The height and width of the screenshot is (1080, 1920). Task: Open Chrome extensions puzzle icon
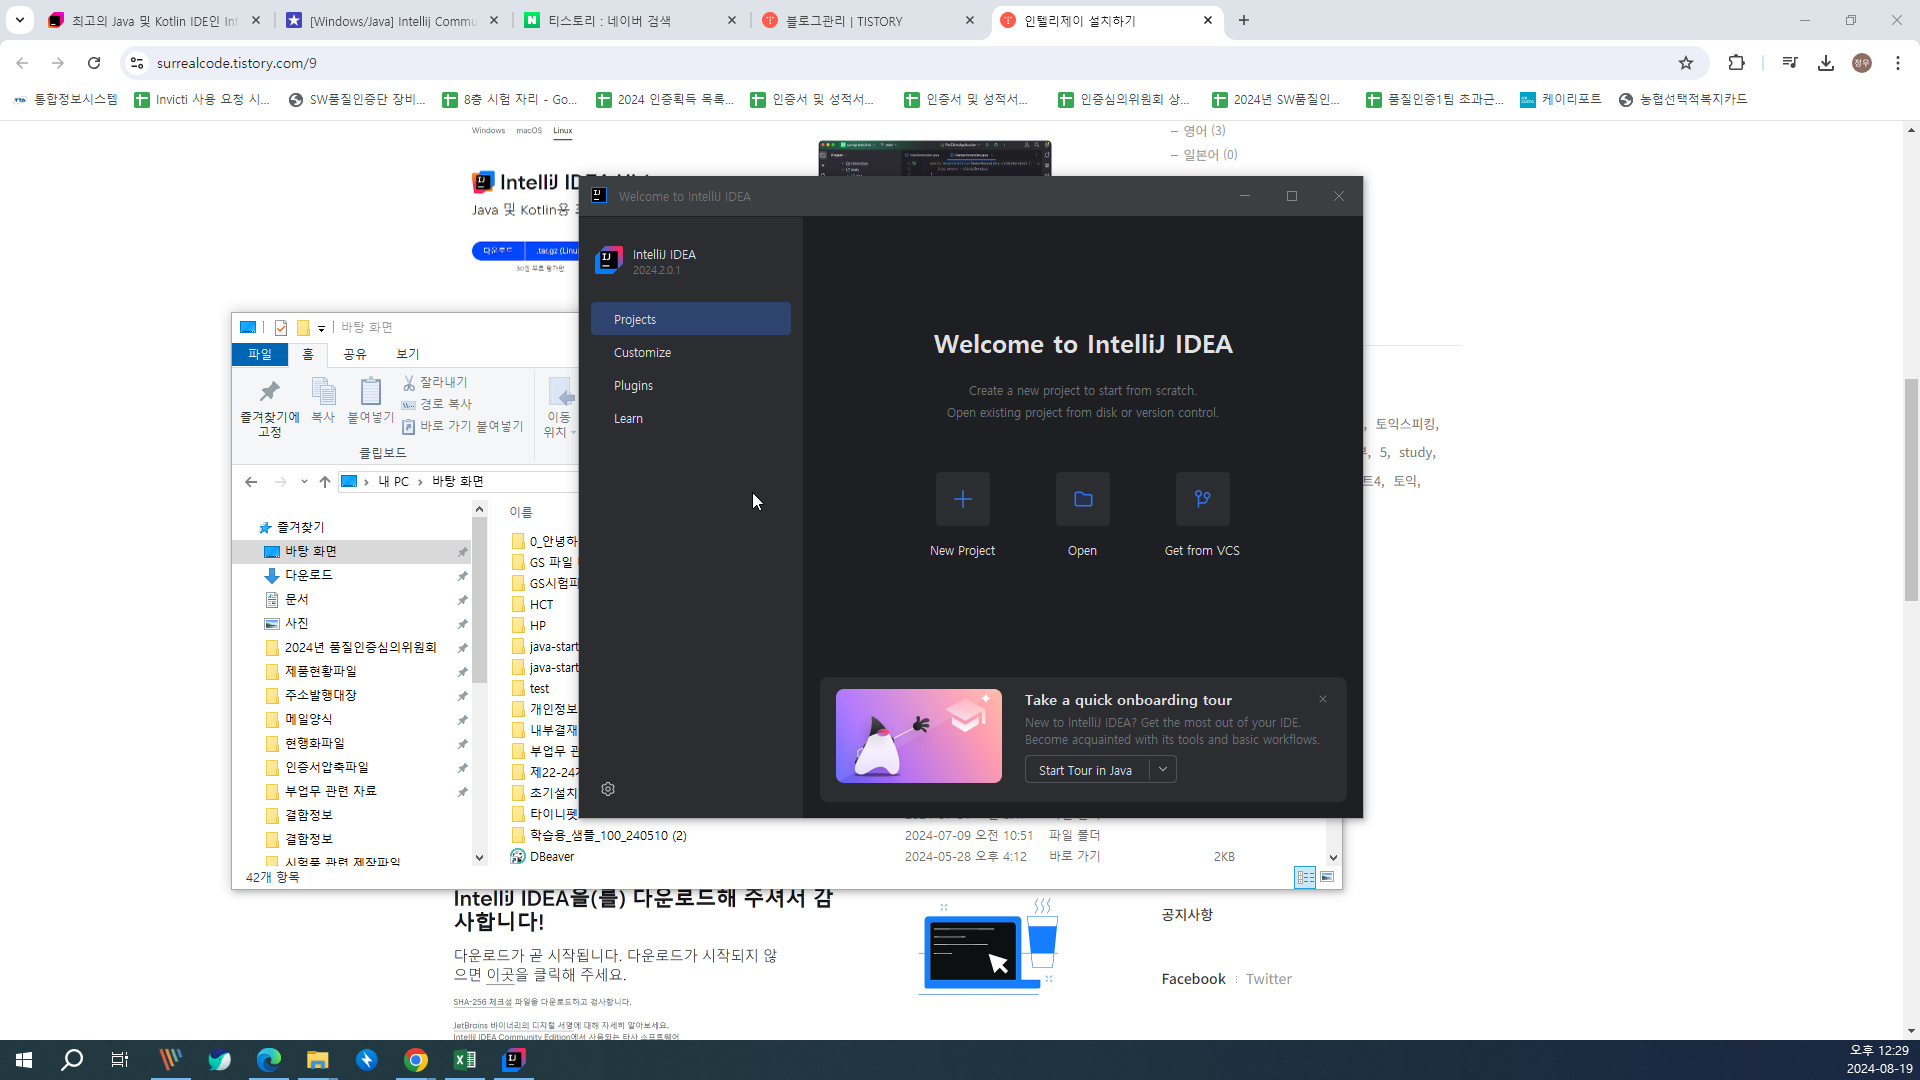1736,63
